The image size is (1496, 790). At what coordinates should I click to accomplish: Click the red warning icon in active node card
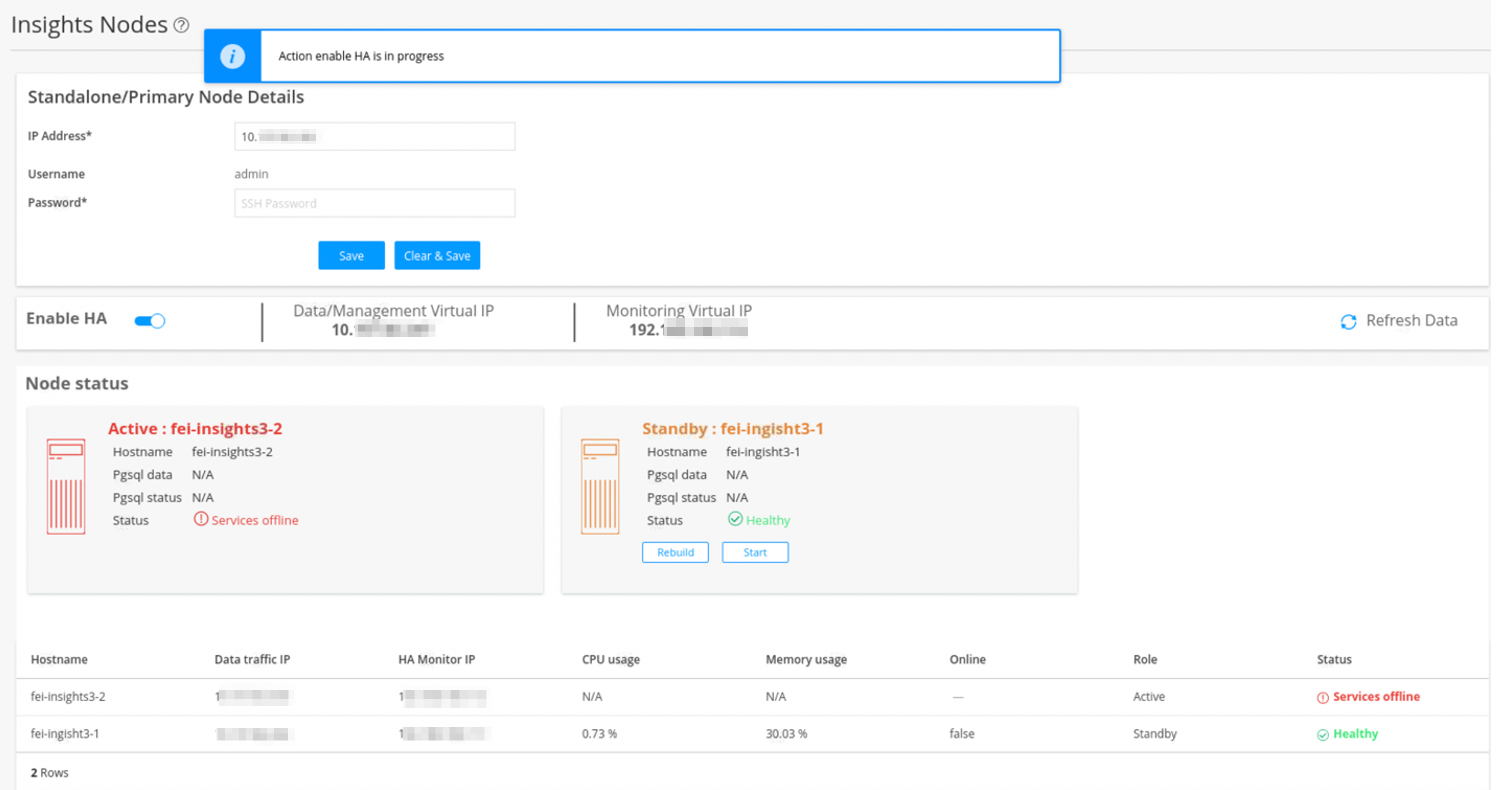[201, 520]
